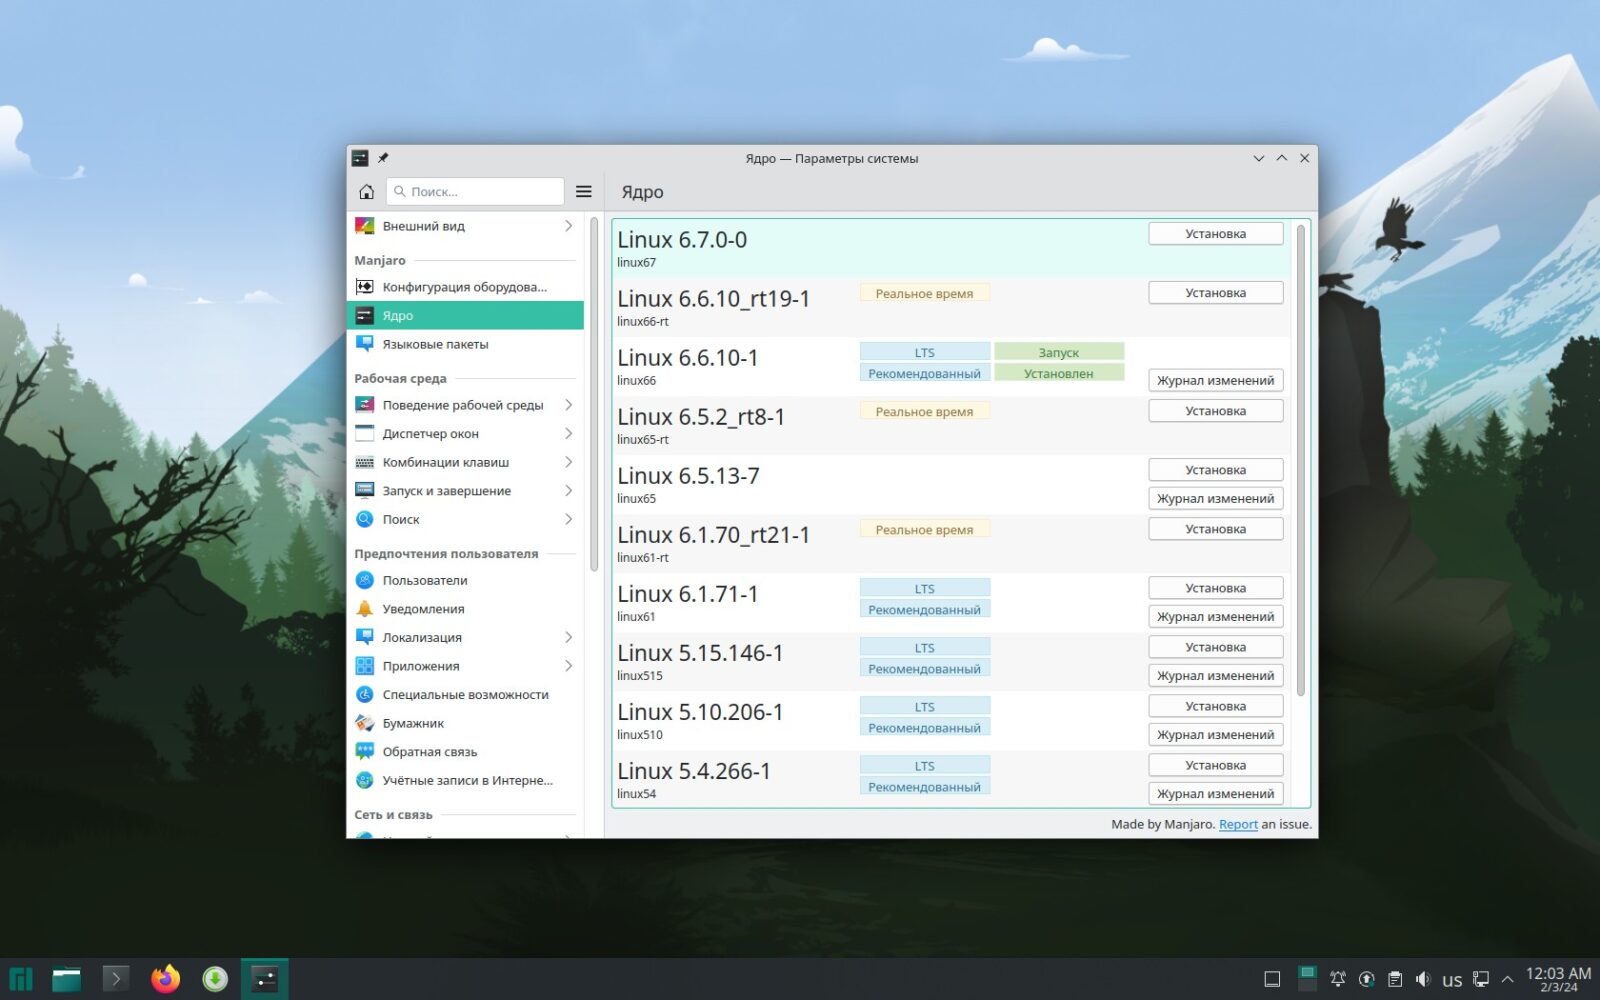Open Языковые пакеты language packs icon
This screenshot has height=1000, width=1600.
click(x=366, y=344)
